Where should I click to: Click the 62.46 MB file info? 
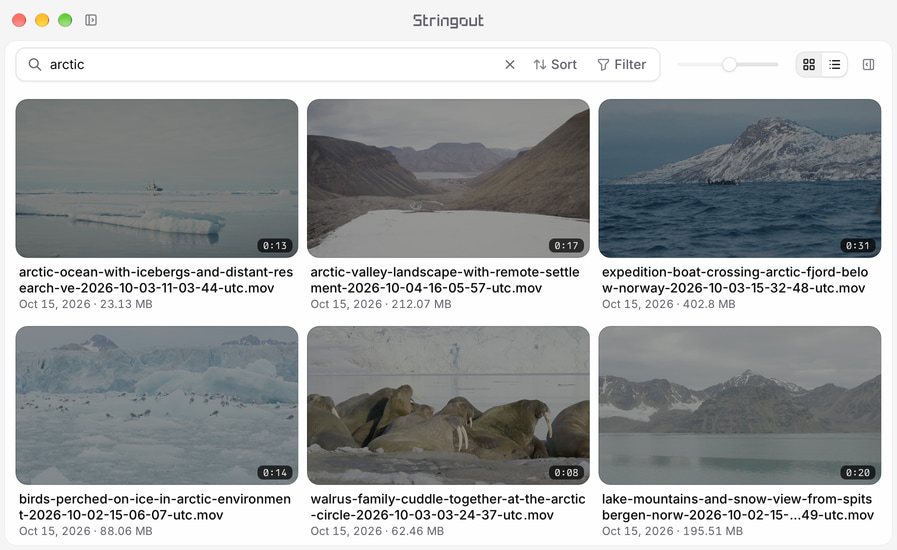pyautogui.click(x=377, y=532)
